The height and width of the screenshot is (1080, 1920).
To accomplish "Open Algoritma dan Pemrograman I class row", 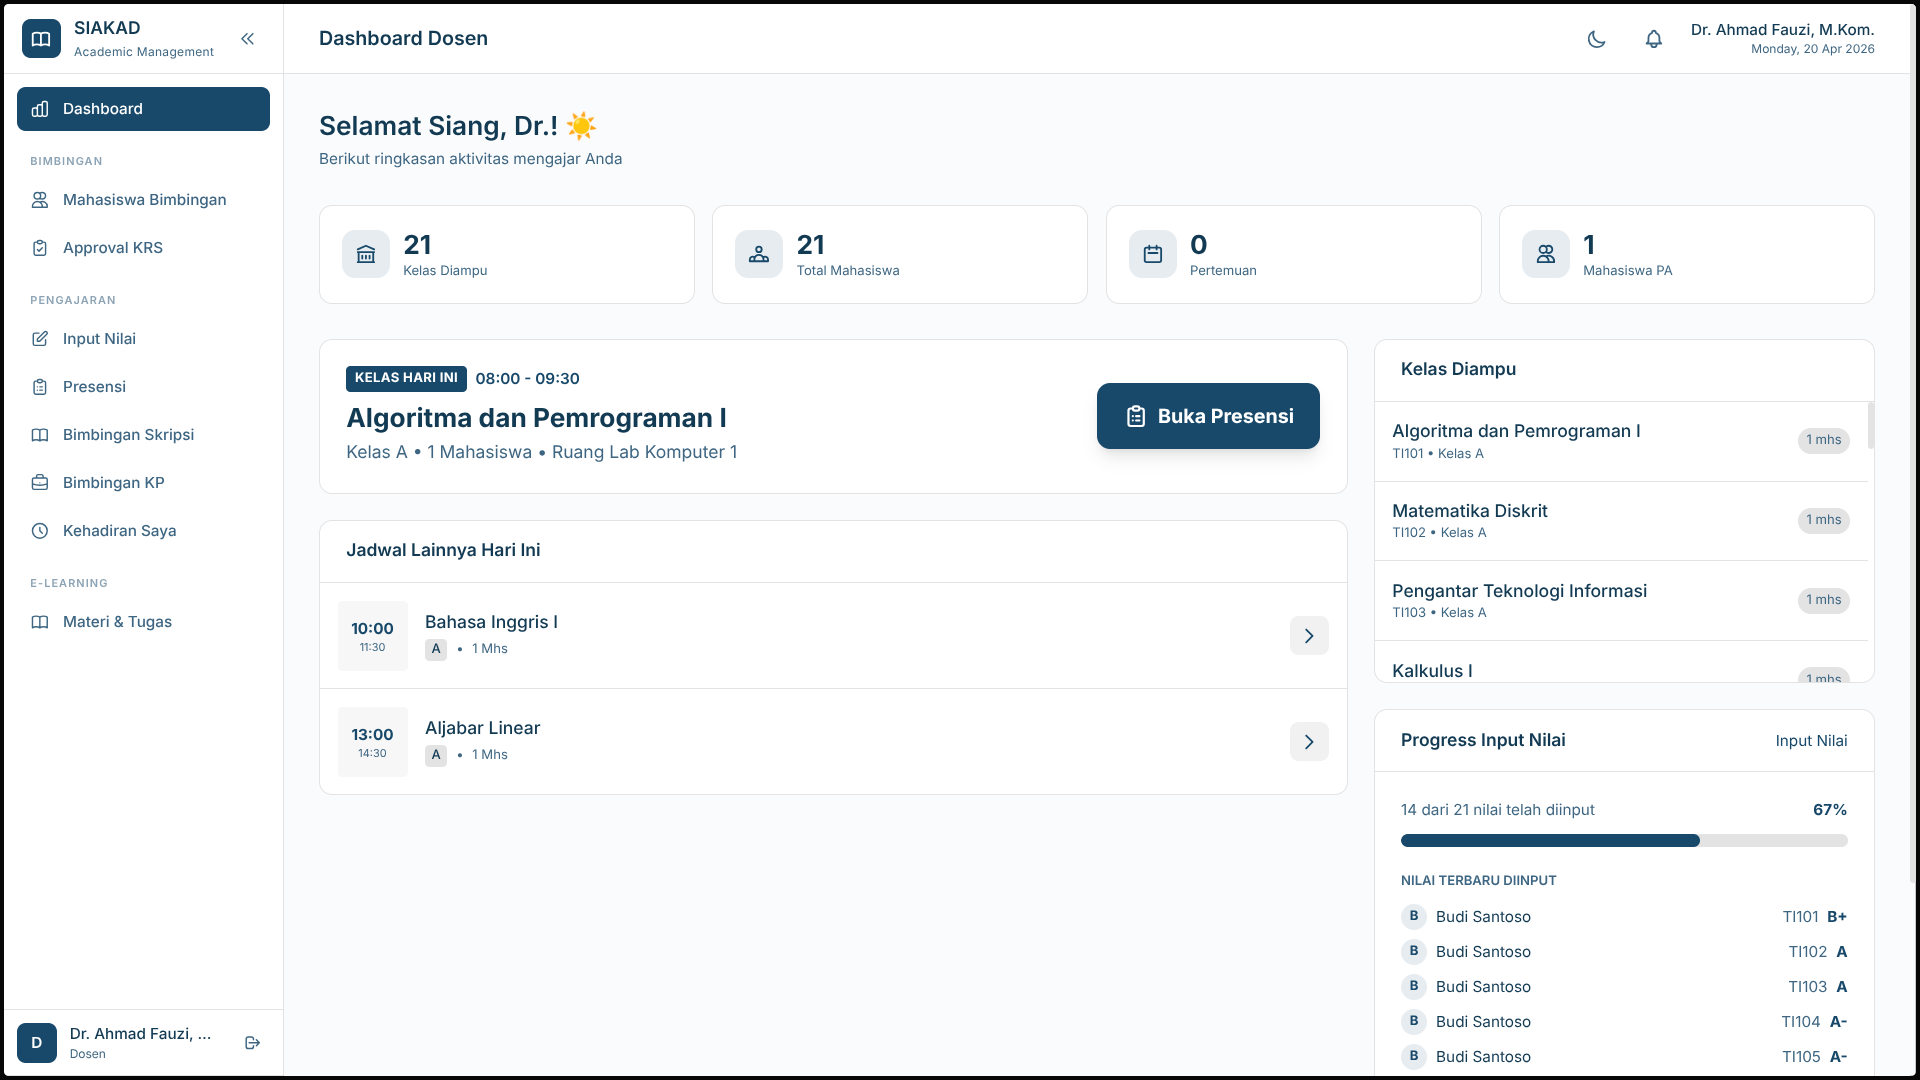I will [1621, 441].
